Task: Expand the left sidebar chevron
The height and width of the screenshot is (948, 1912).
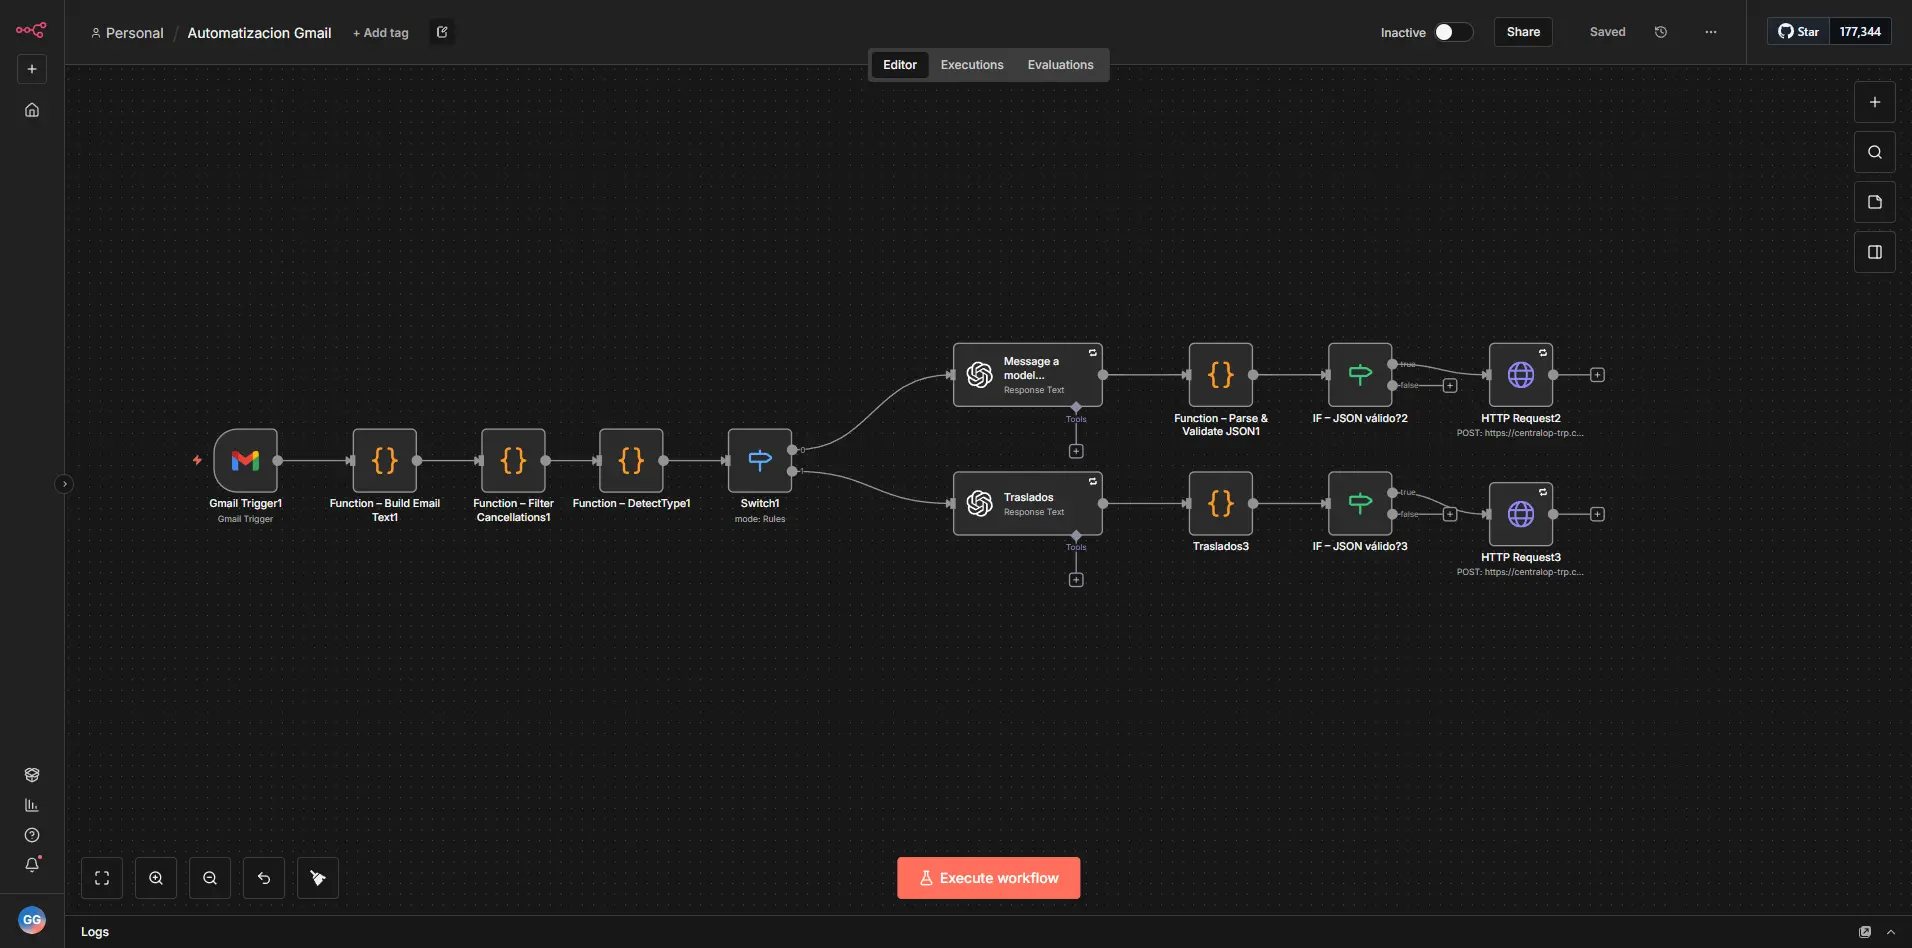Action: point(65,484)
